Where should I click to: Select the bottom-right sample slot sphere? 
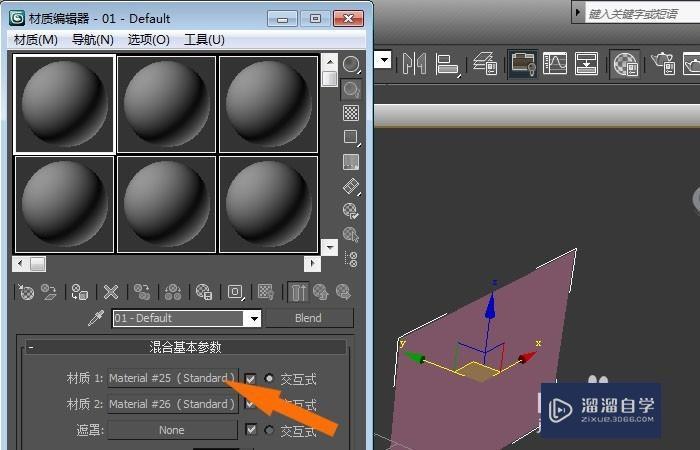point(268,204)
